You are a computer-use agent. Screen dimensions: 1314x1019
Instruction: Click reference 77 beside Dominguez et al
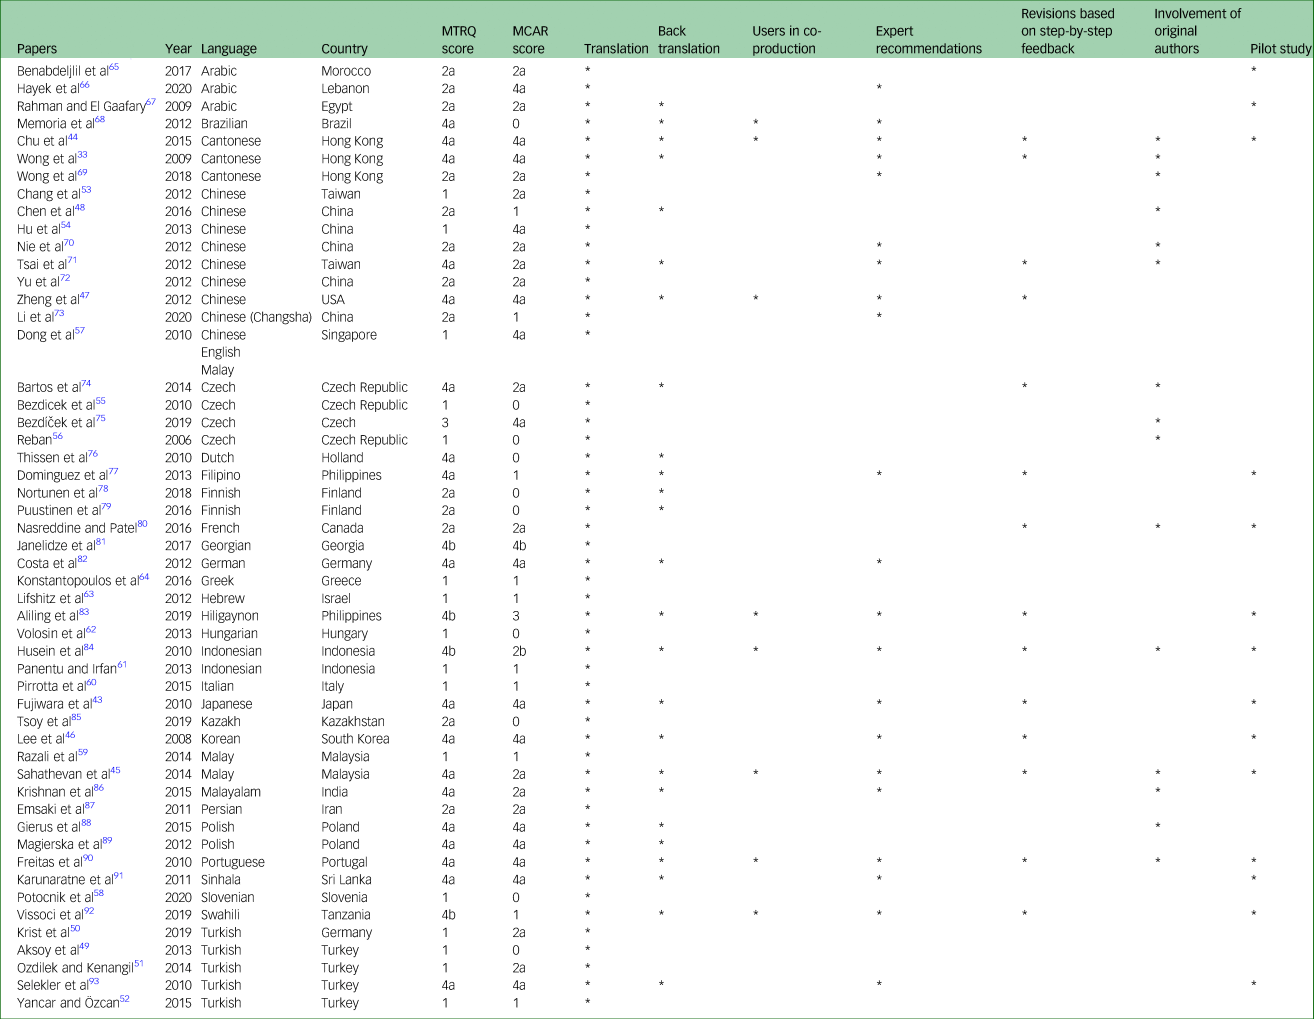[x=113, y=471]
